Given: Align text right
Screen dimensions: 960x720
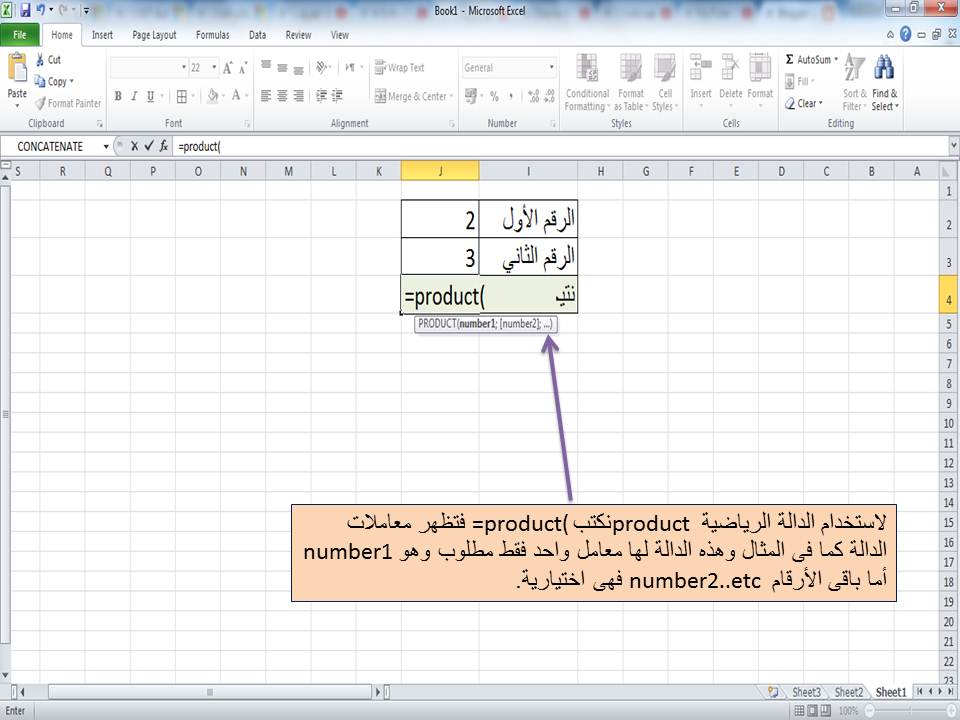Looking at the screenshot, I should (299, 96).
